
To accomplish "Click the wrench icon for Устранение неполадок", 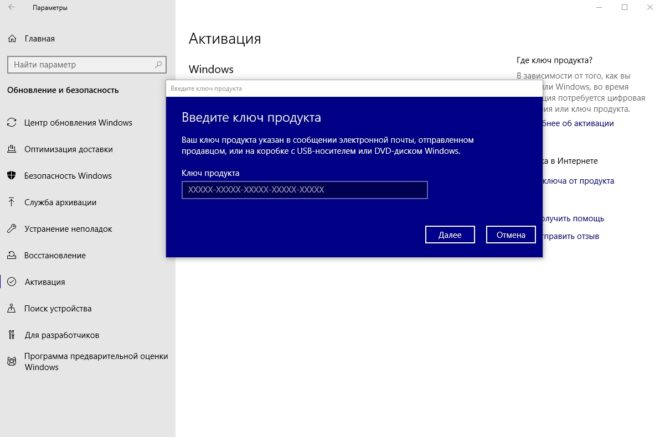I will [x=12, y=229].
